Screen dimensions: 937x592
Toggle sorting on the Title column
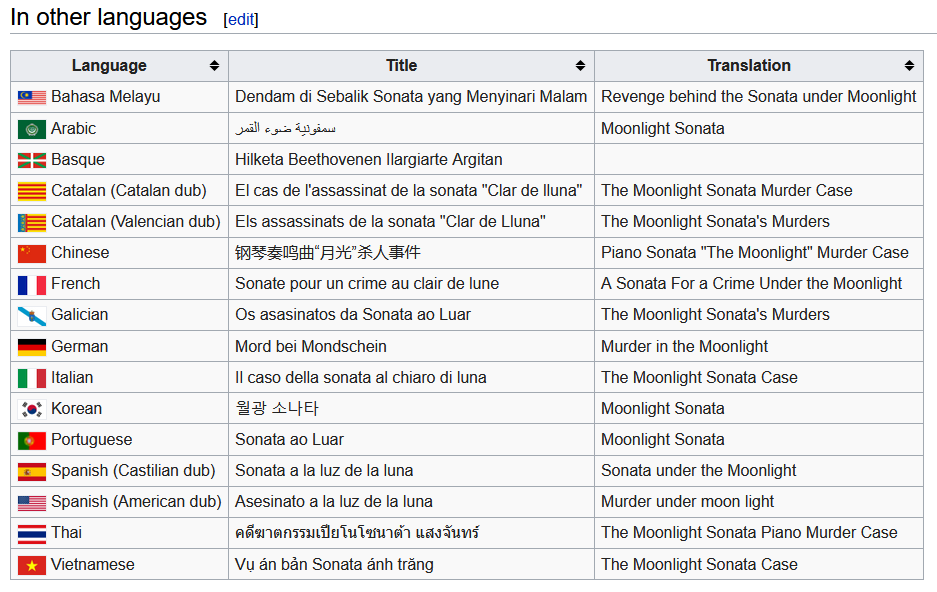point(580,65)
